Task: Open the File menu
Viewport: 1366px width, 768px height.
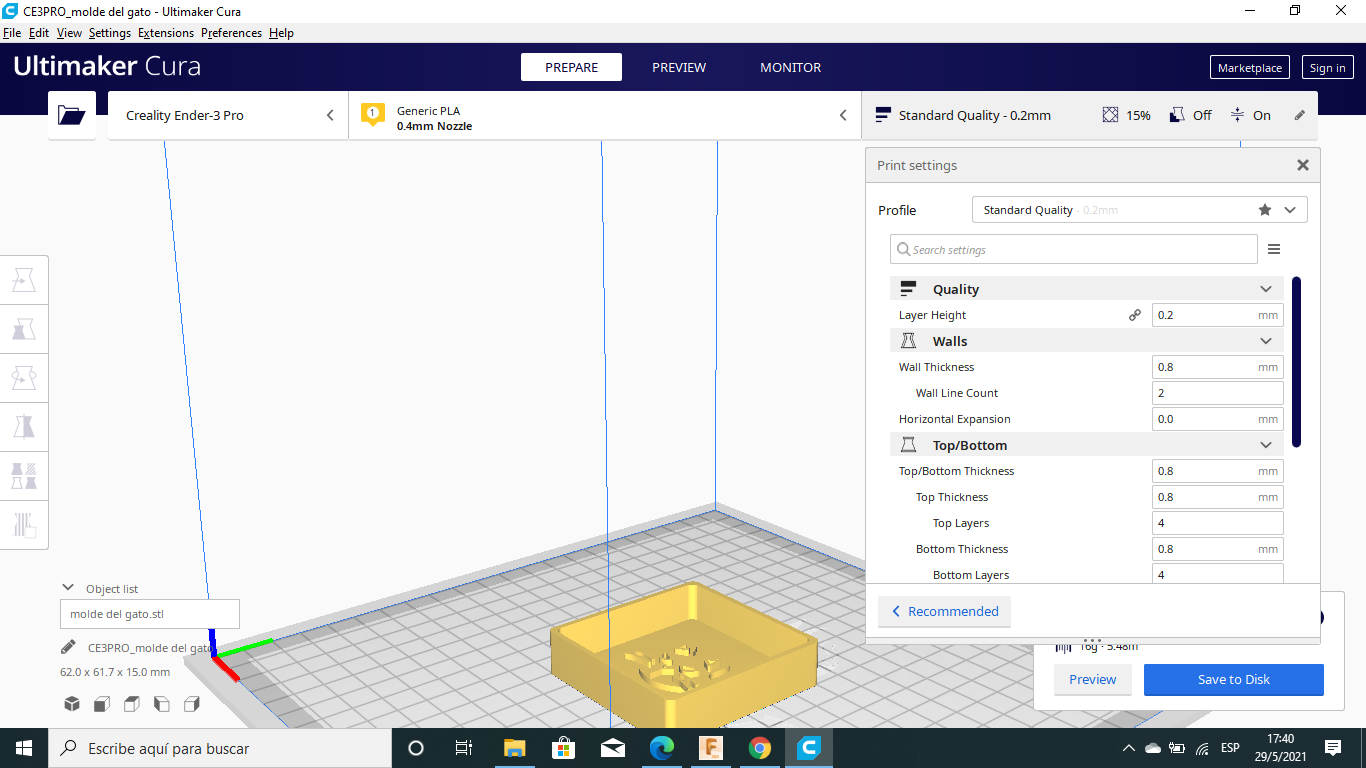Action: (12, 33)
